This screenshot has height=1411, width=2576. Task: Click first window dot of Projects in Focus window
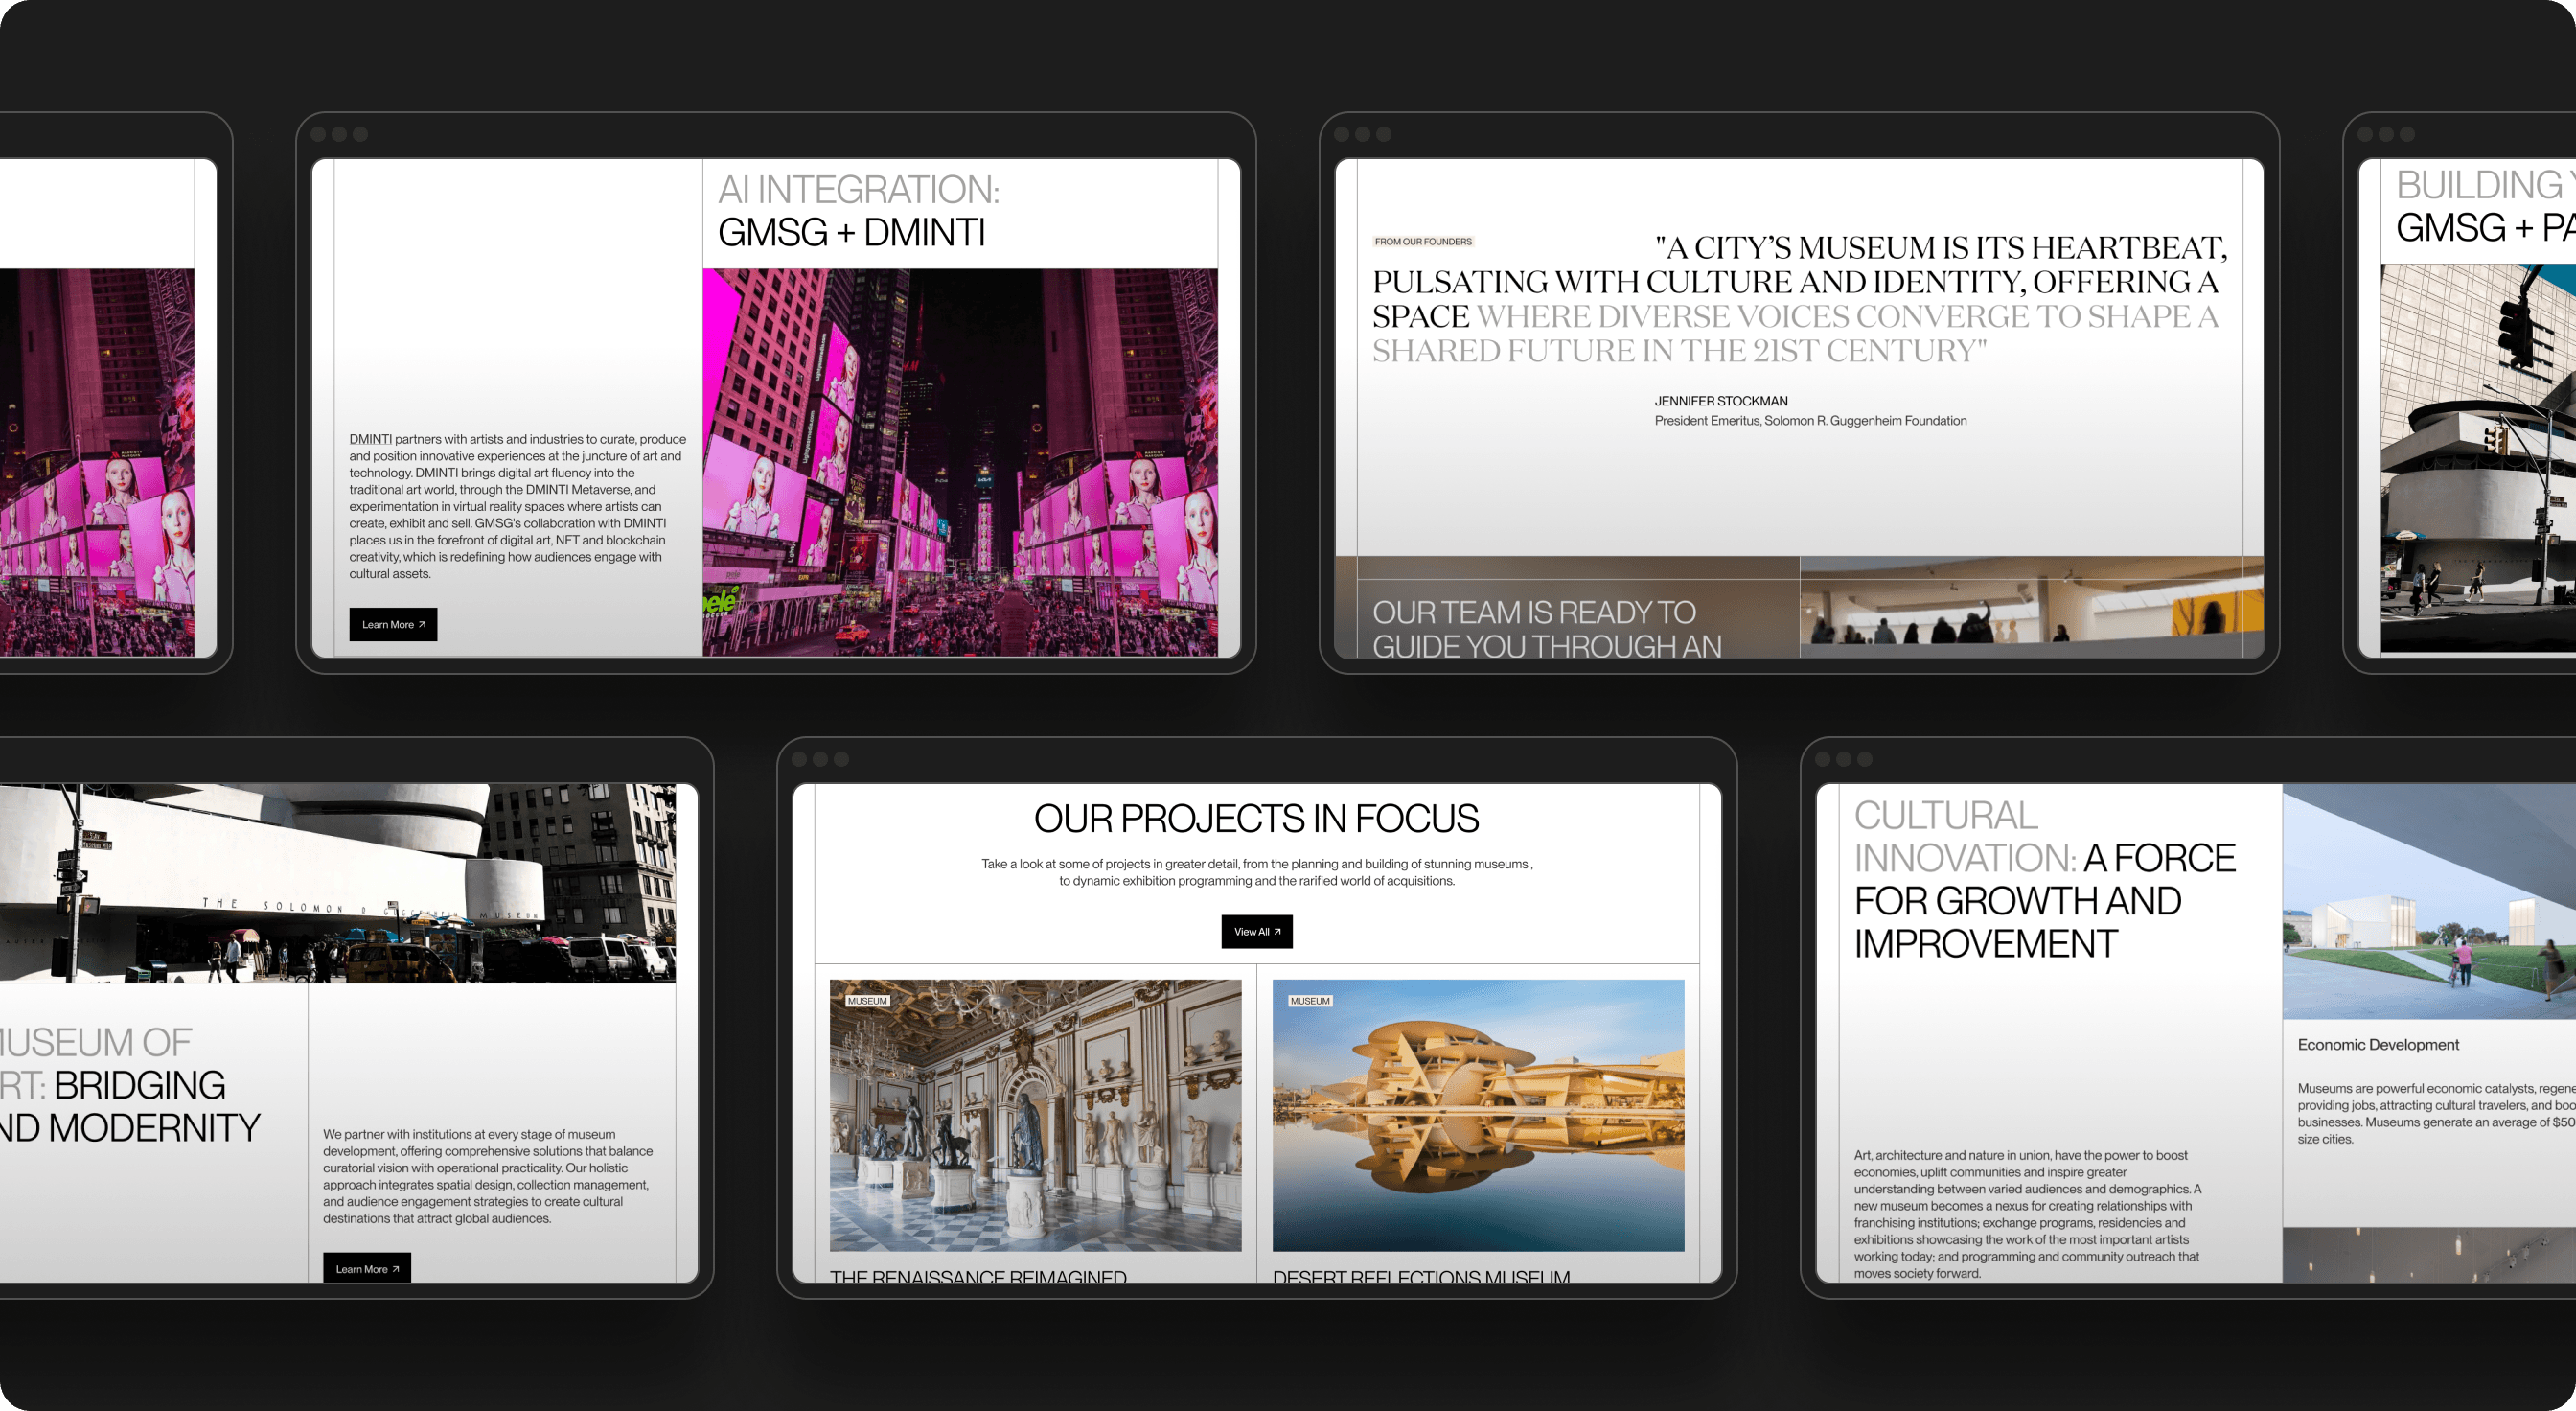pos(799,759)
